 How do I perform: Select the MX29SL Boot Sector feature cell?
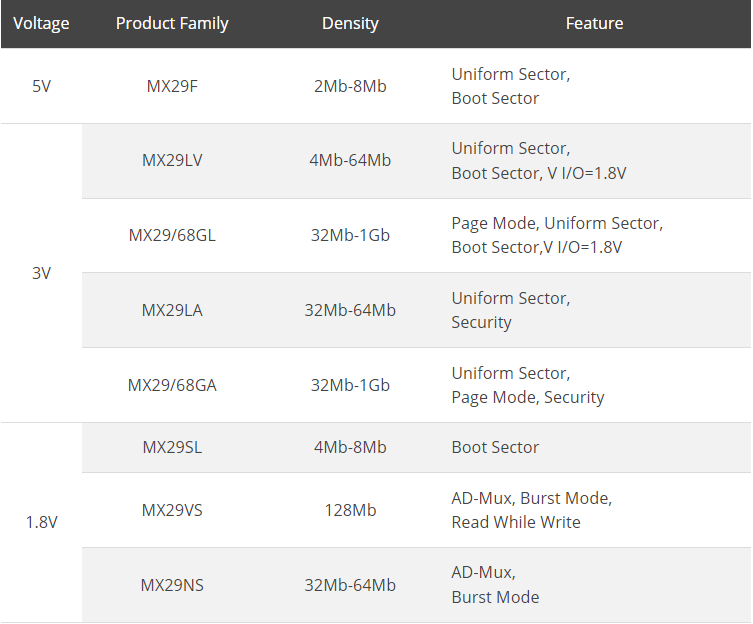click(x=495, y=447)
